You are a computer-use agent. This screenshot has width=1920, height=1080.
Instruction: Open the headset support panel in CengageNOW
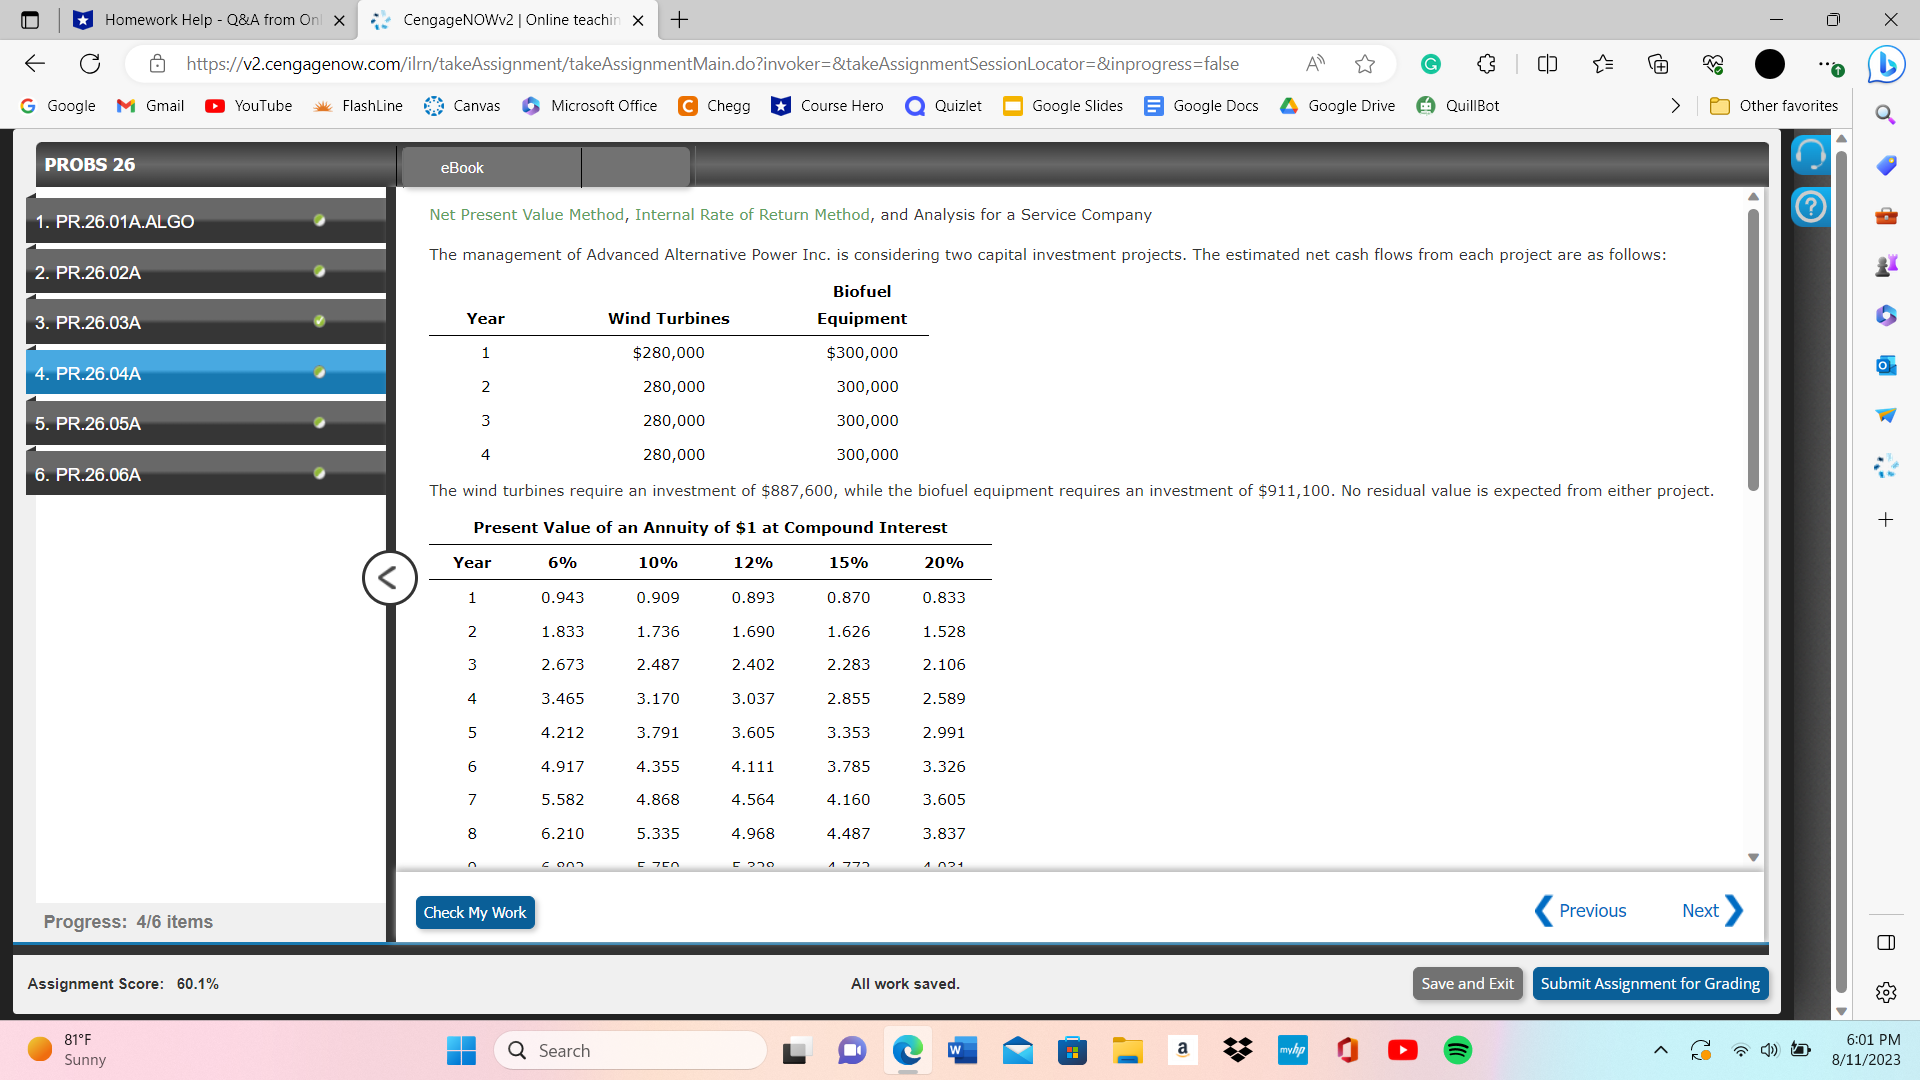(1810, 154)
